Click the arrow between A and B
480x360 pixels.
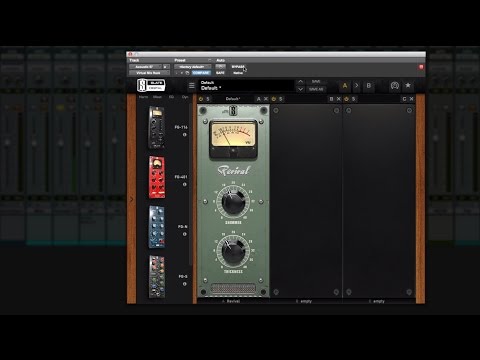click(x=356, y=86)
